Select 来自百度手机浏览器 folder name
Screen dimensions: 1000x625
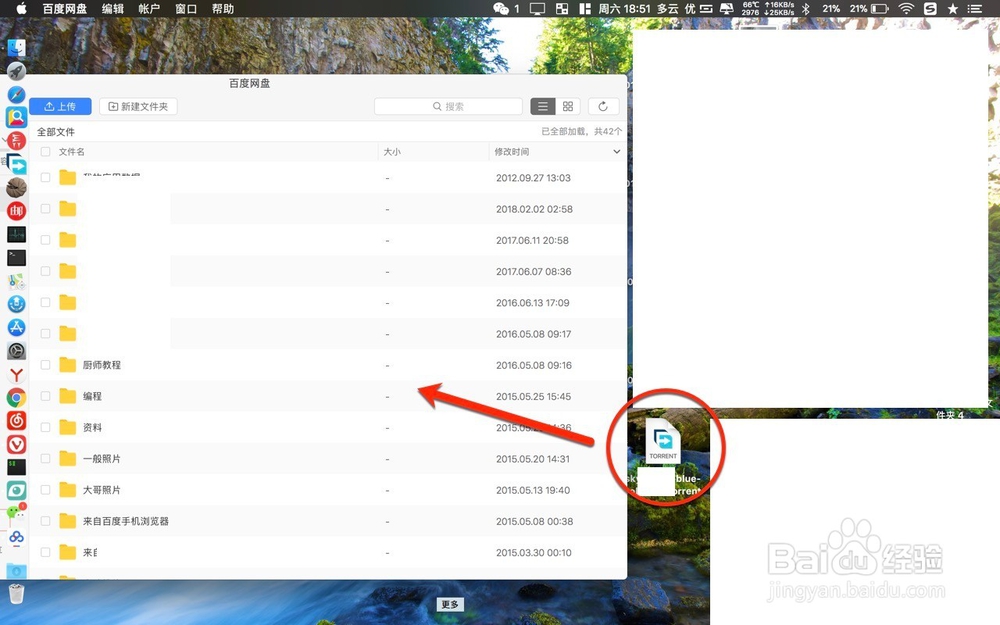point(126,521)
